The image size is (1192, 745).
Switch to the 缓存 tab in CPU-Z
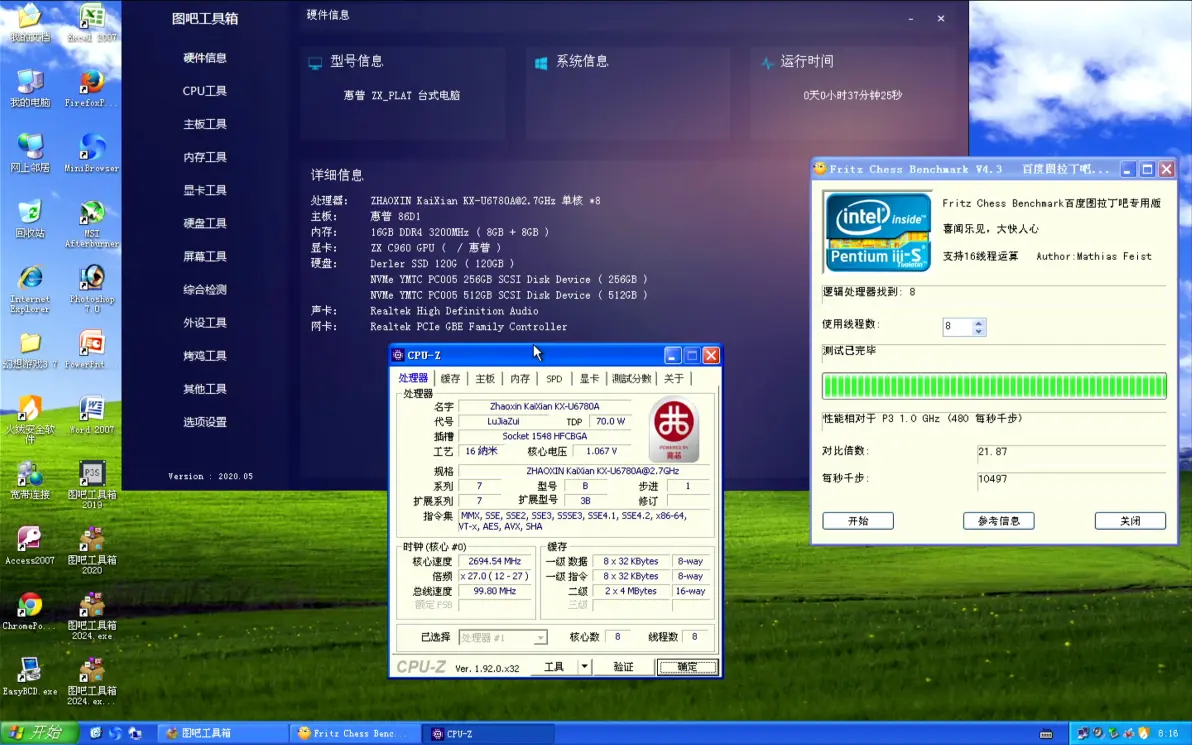pyautogui.click(x=450, y=379)
